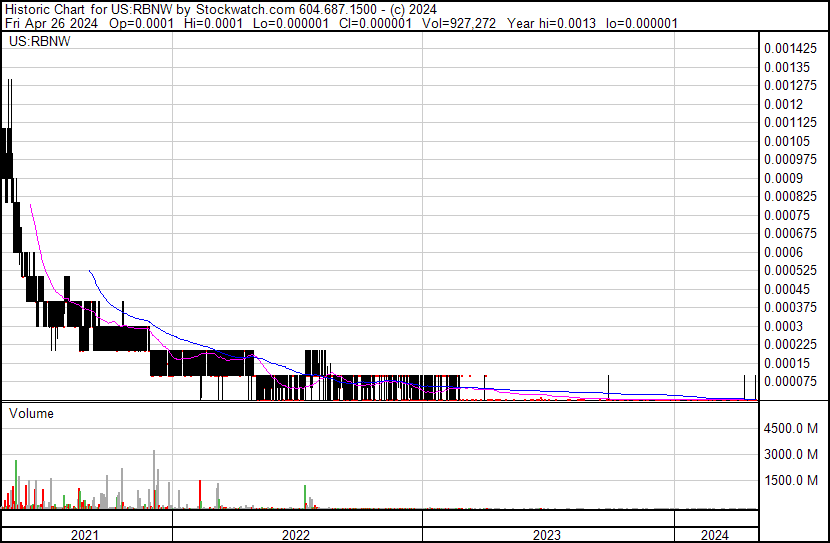Screen dimensions: 830x543
Task: Click the 0.0009 price axis label
Action: (783, 178)
